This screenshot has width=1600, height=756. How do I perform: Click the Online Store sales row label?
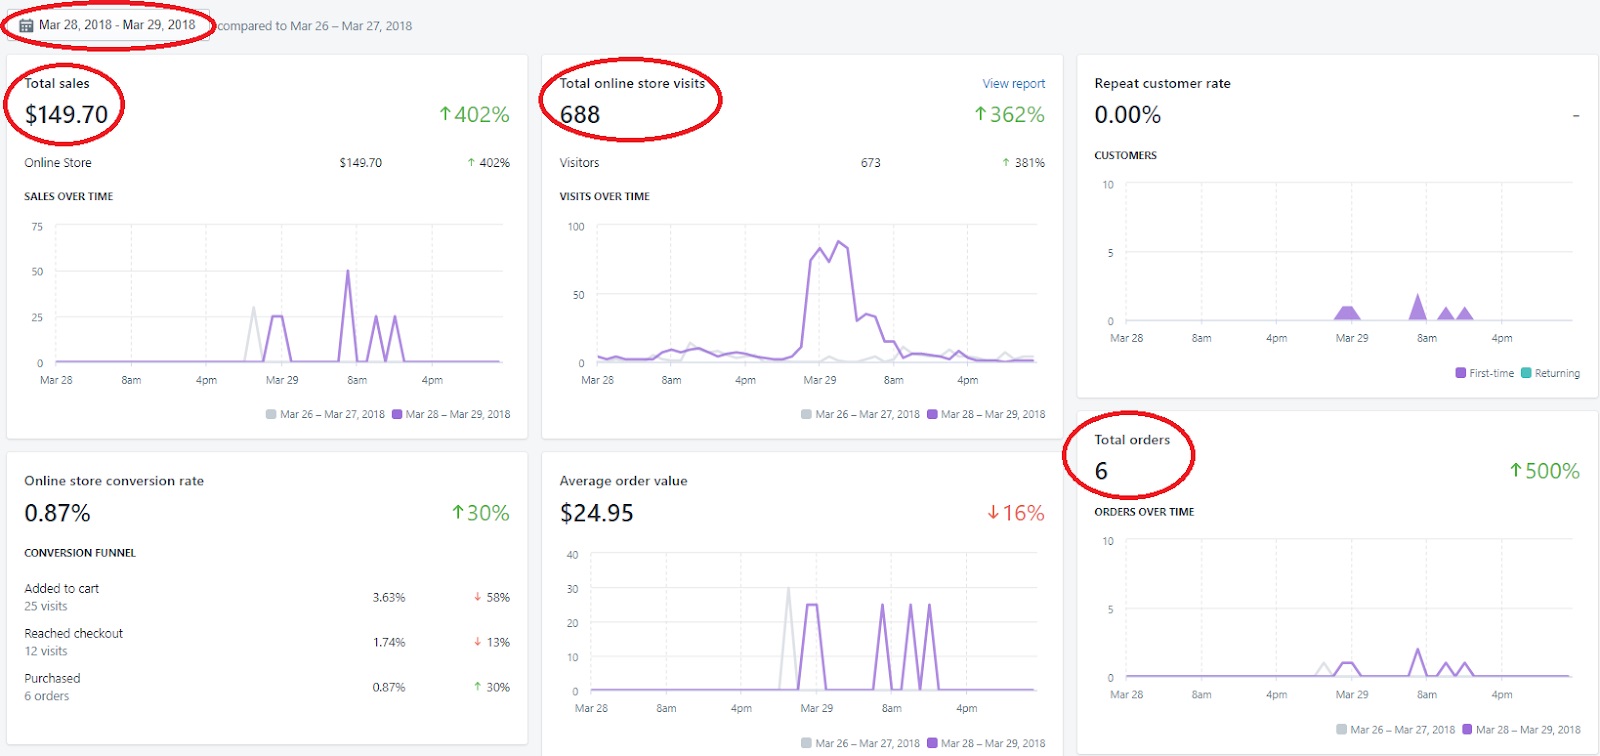(x=58, y=163)
